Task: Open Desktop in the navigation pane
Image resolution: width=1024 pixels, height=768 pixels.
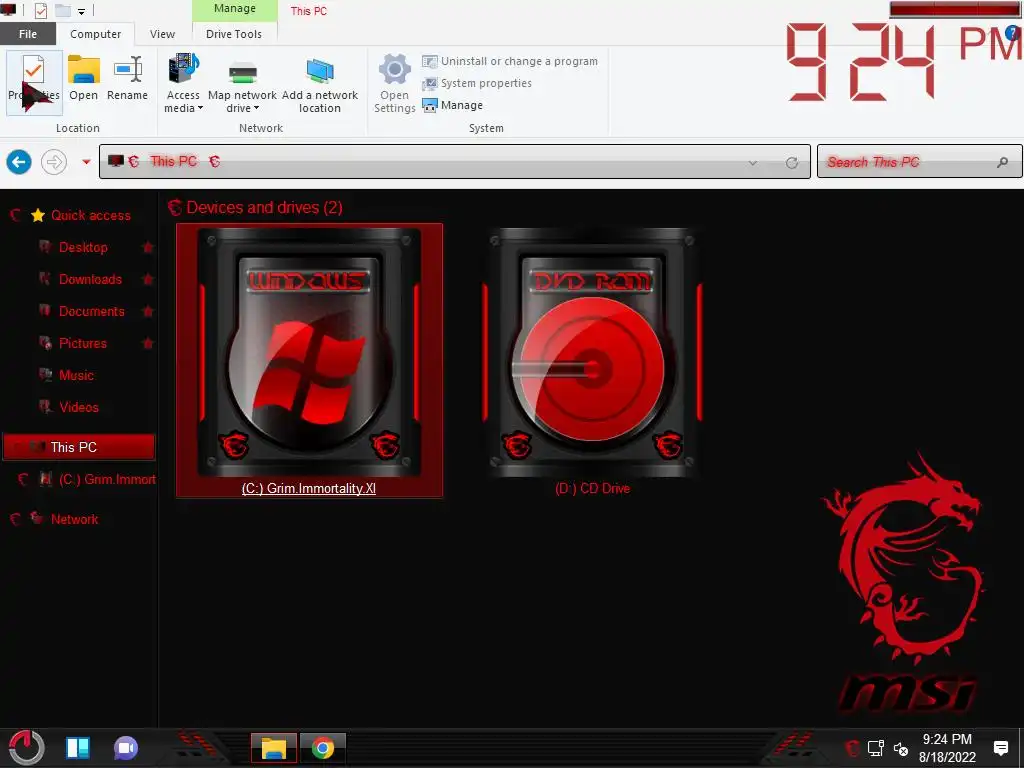Action: point(83,247)
